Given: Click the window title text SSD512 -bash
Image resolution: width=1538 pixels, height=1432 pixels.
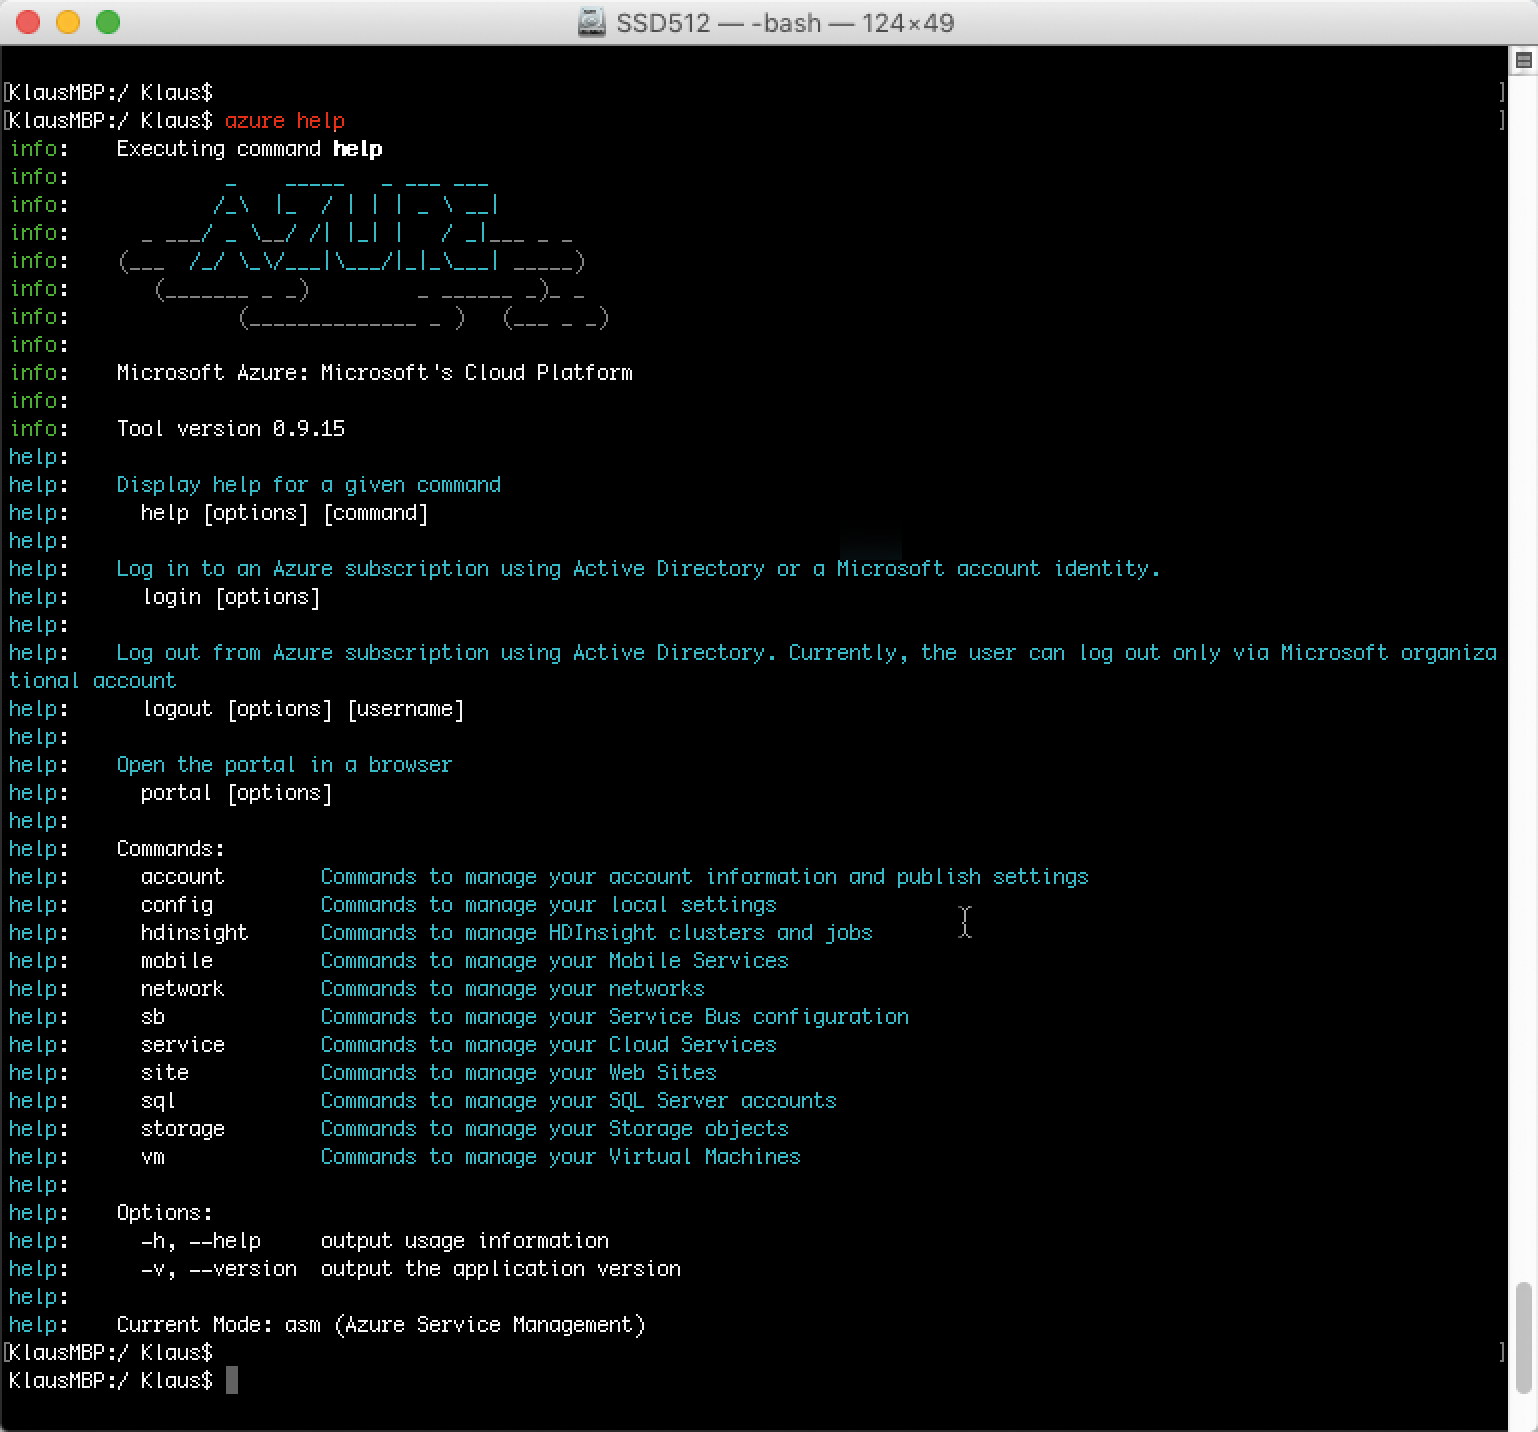Looking at the screenshot, I should pos(784,22).
